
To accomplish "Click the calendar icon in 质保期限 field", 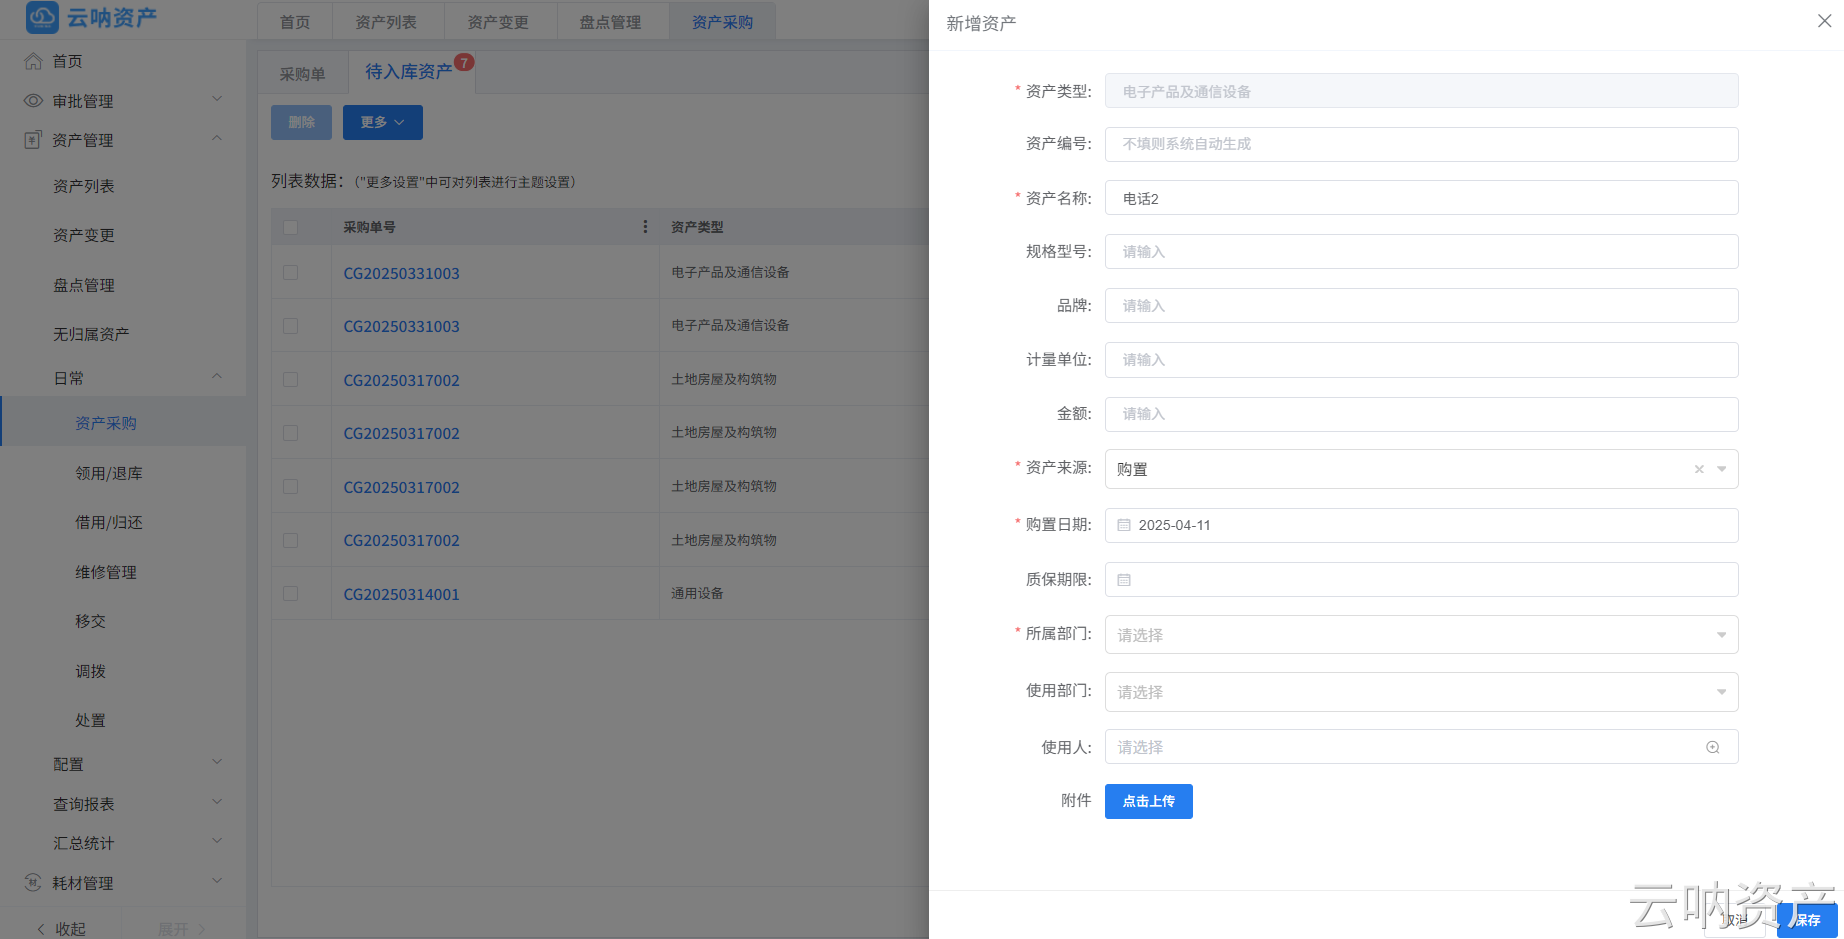I will point(1124,579).
